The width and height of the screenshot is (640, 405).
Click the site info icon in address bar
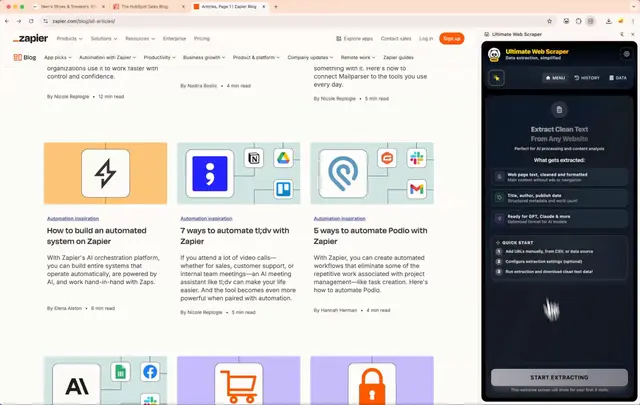click(45, 21)
